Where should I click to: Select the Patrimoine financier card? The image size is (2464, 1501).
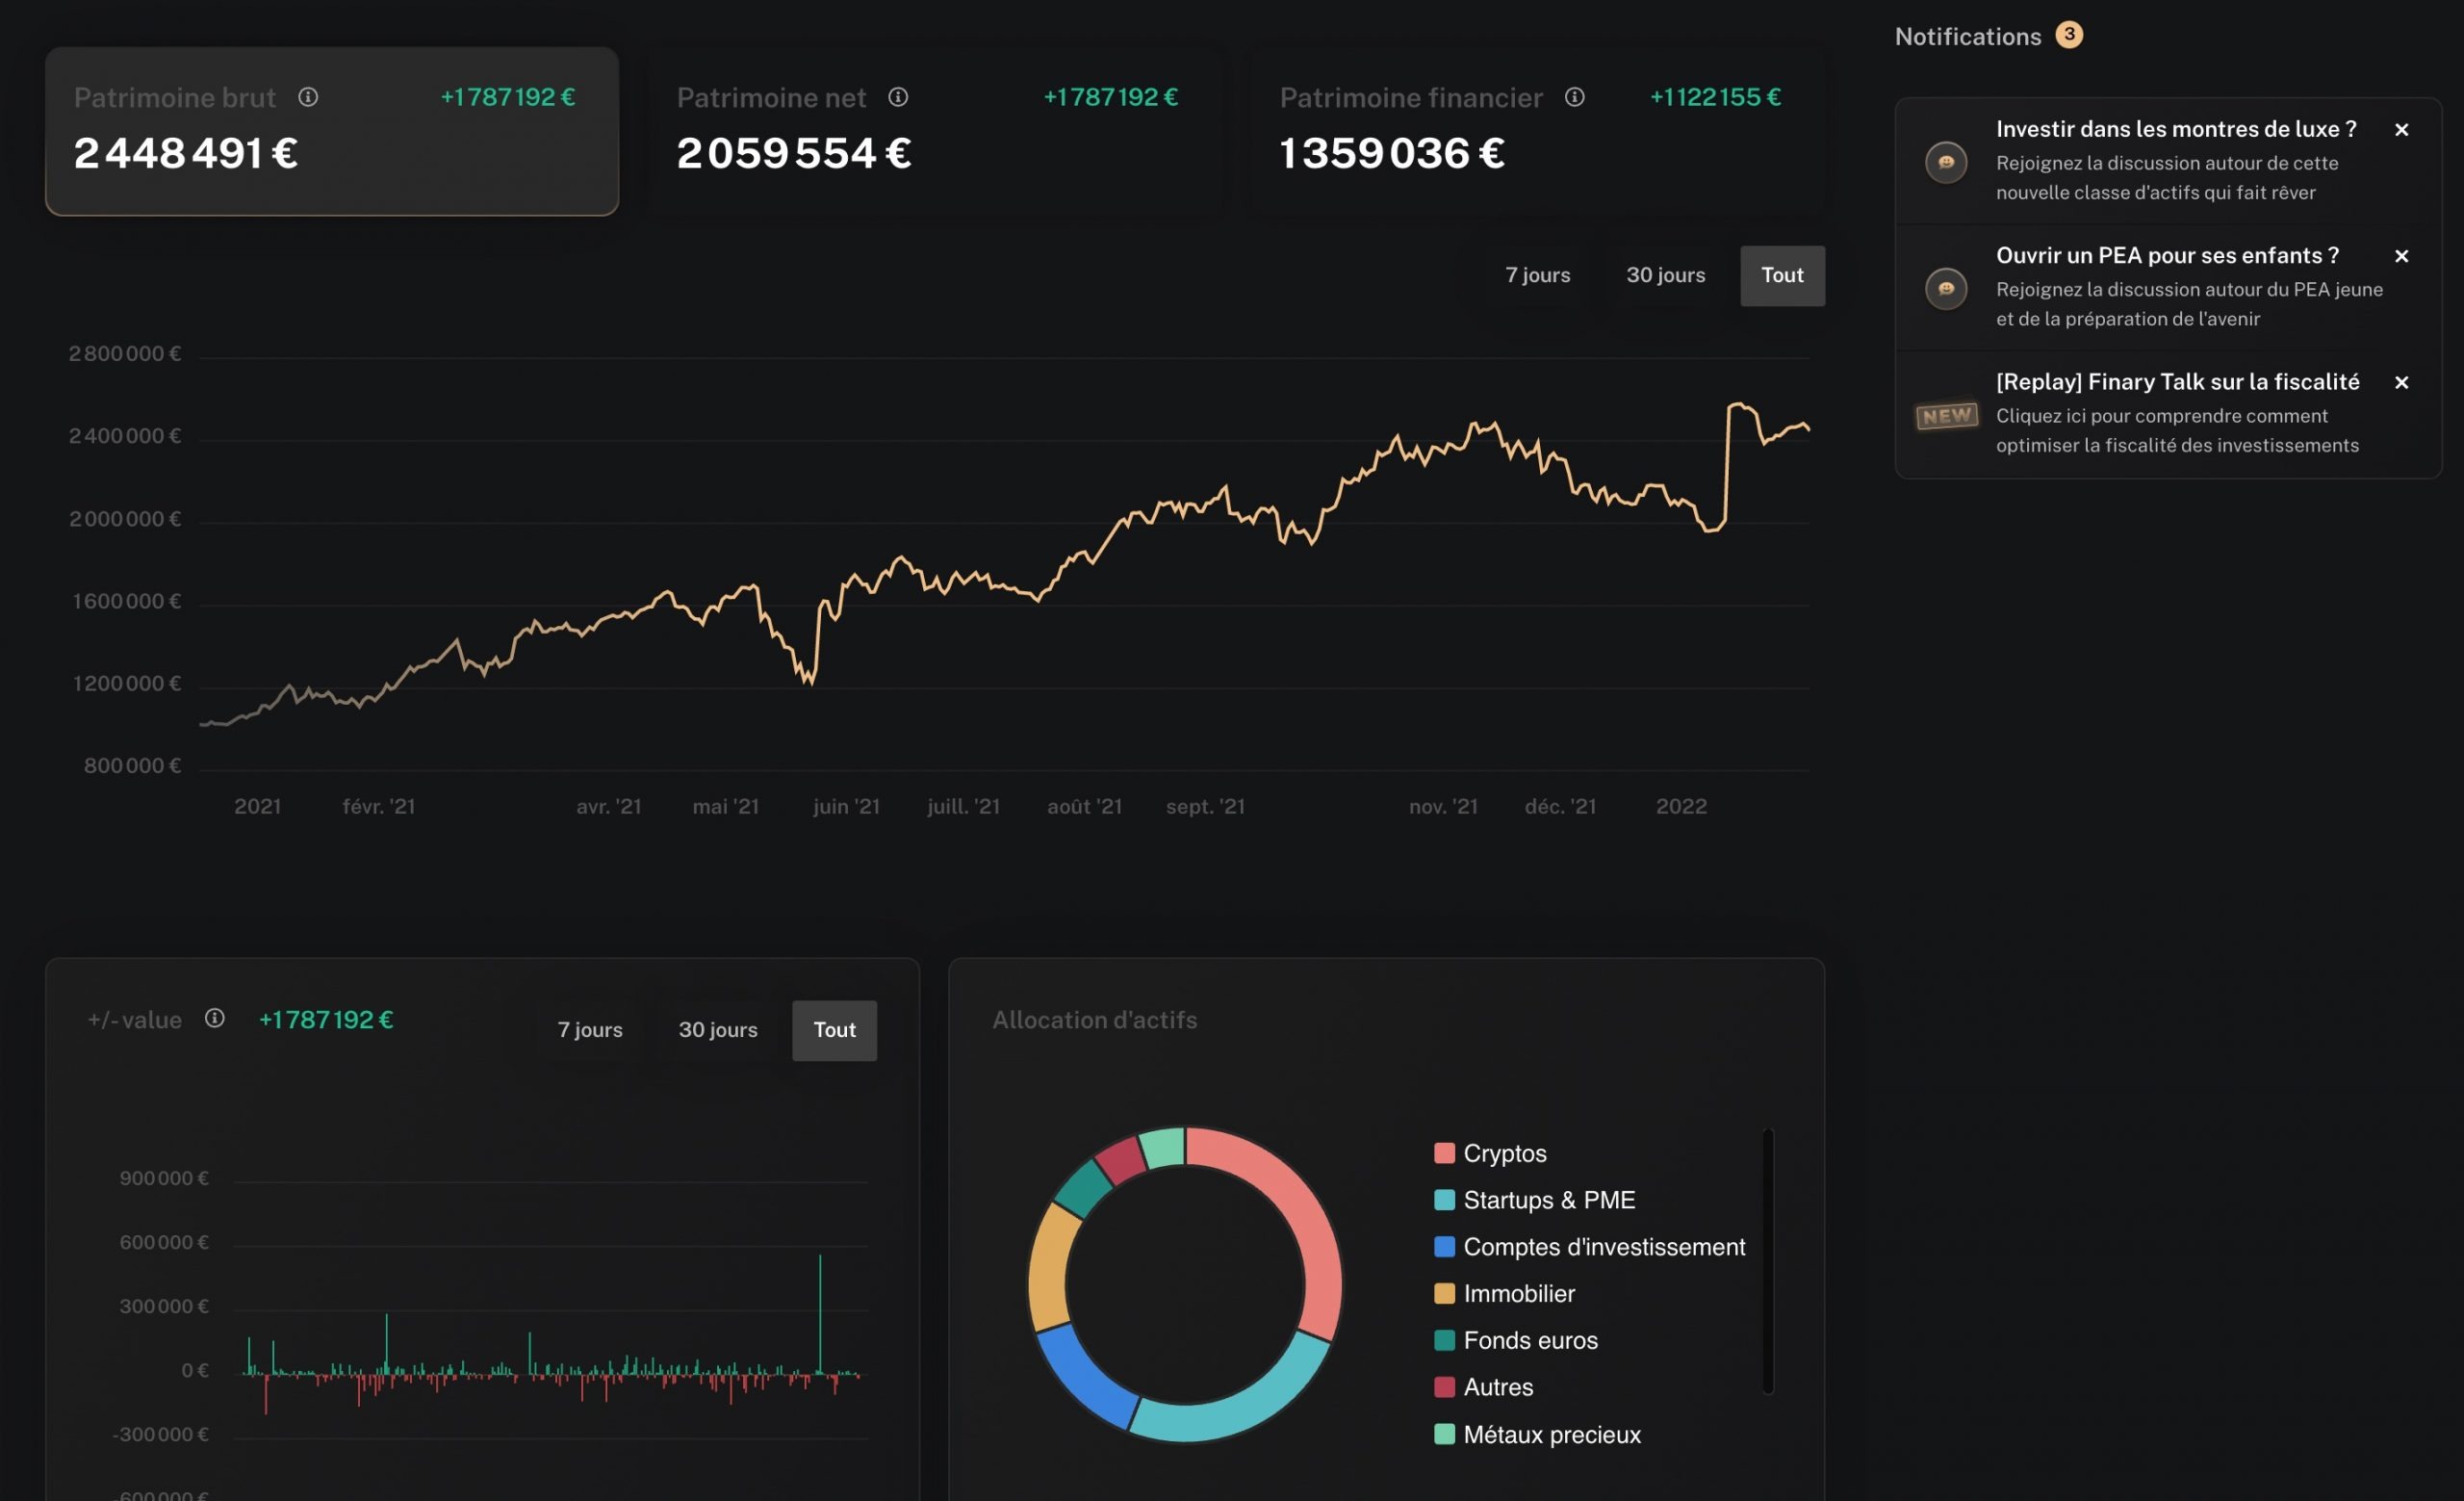click(x=1537, y=132)
